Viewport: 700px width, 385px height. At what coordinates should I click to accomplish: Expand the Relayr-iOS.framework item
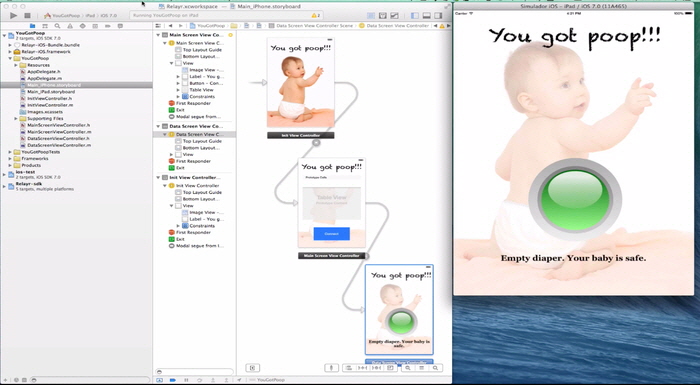coord(10,52)
